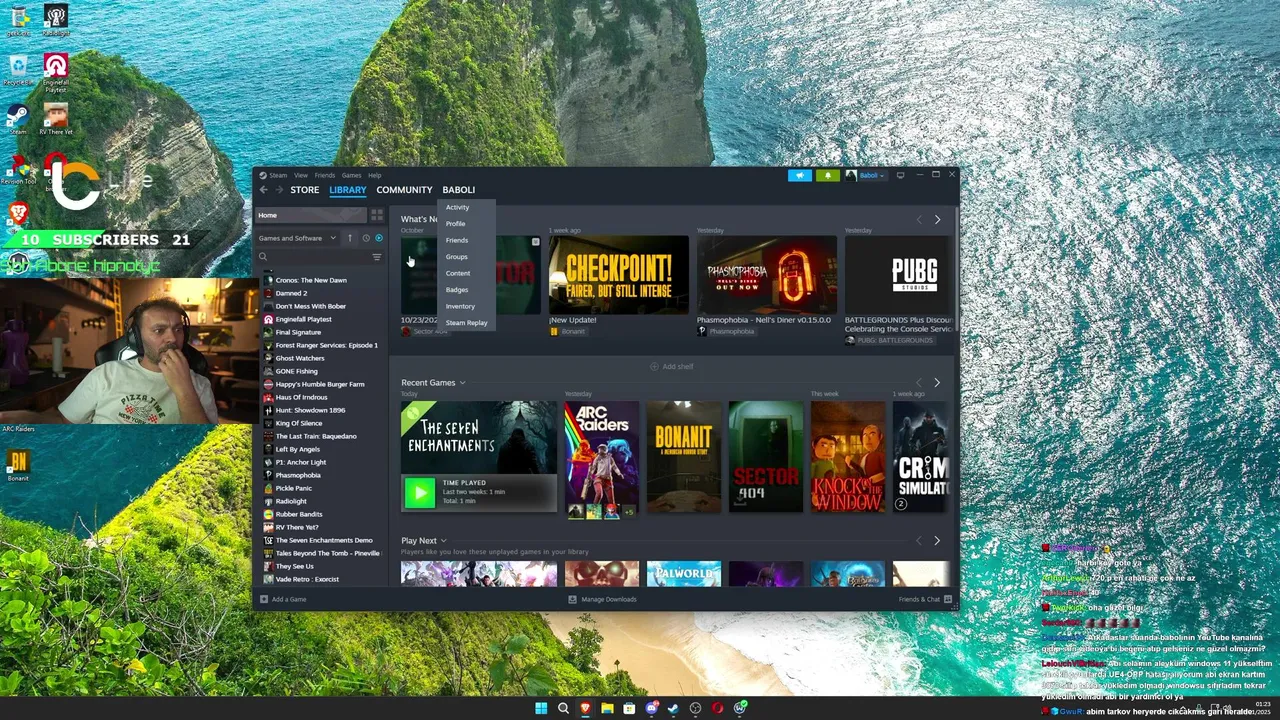
Task: Open Discord from the taskbar
Action: click(651, 708)
